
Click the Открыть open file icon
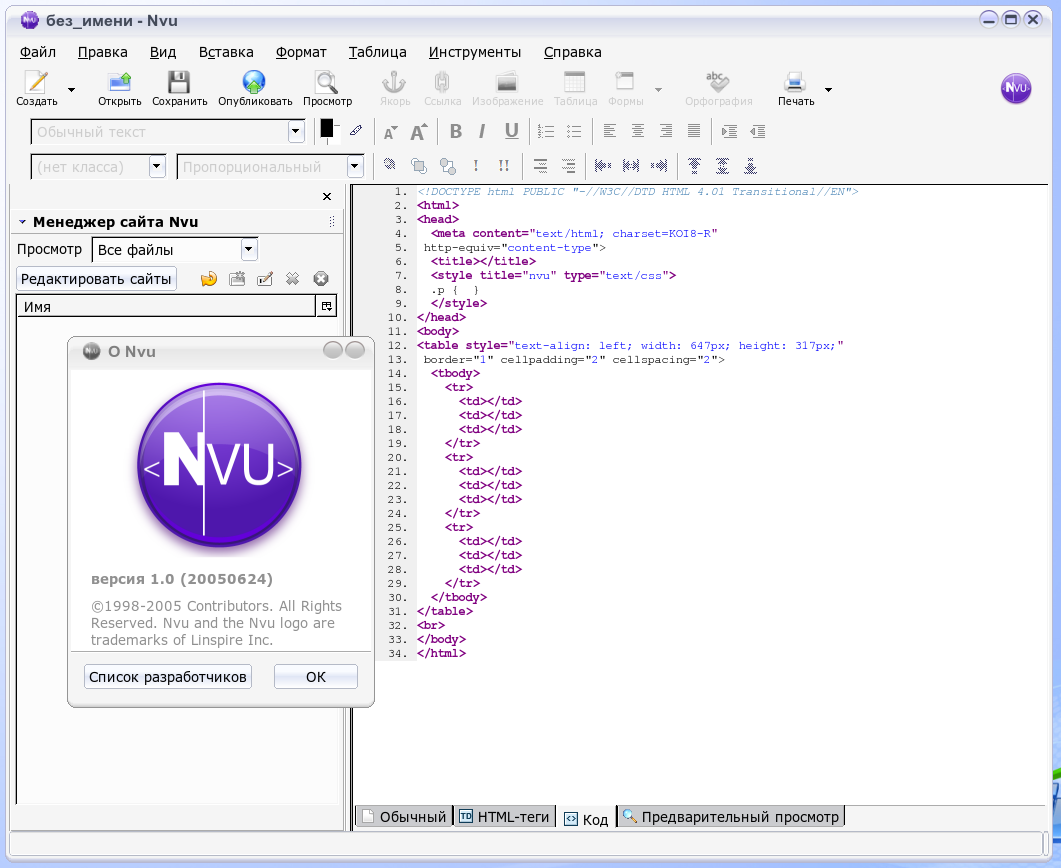[120, 84]
